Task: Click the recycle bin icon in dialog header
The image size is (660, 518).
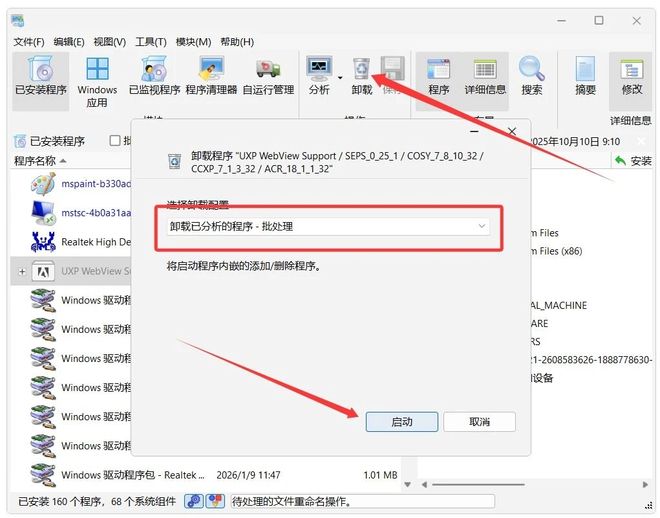Action: click(174, 162)
